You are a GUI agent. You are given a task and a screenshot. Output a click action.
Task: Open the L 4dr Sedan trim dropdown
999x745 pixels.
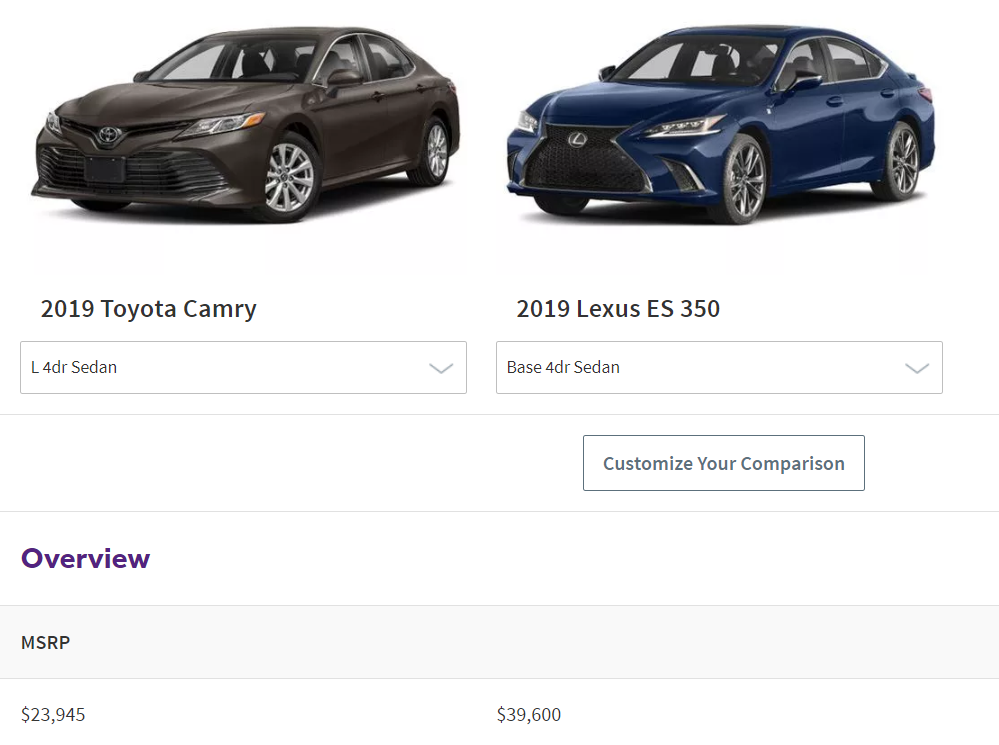click(243, 368)
